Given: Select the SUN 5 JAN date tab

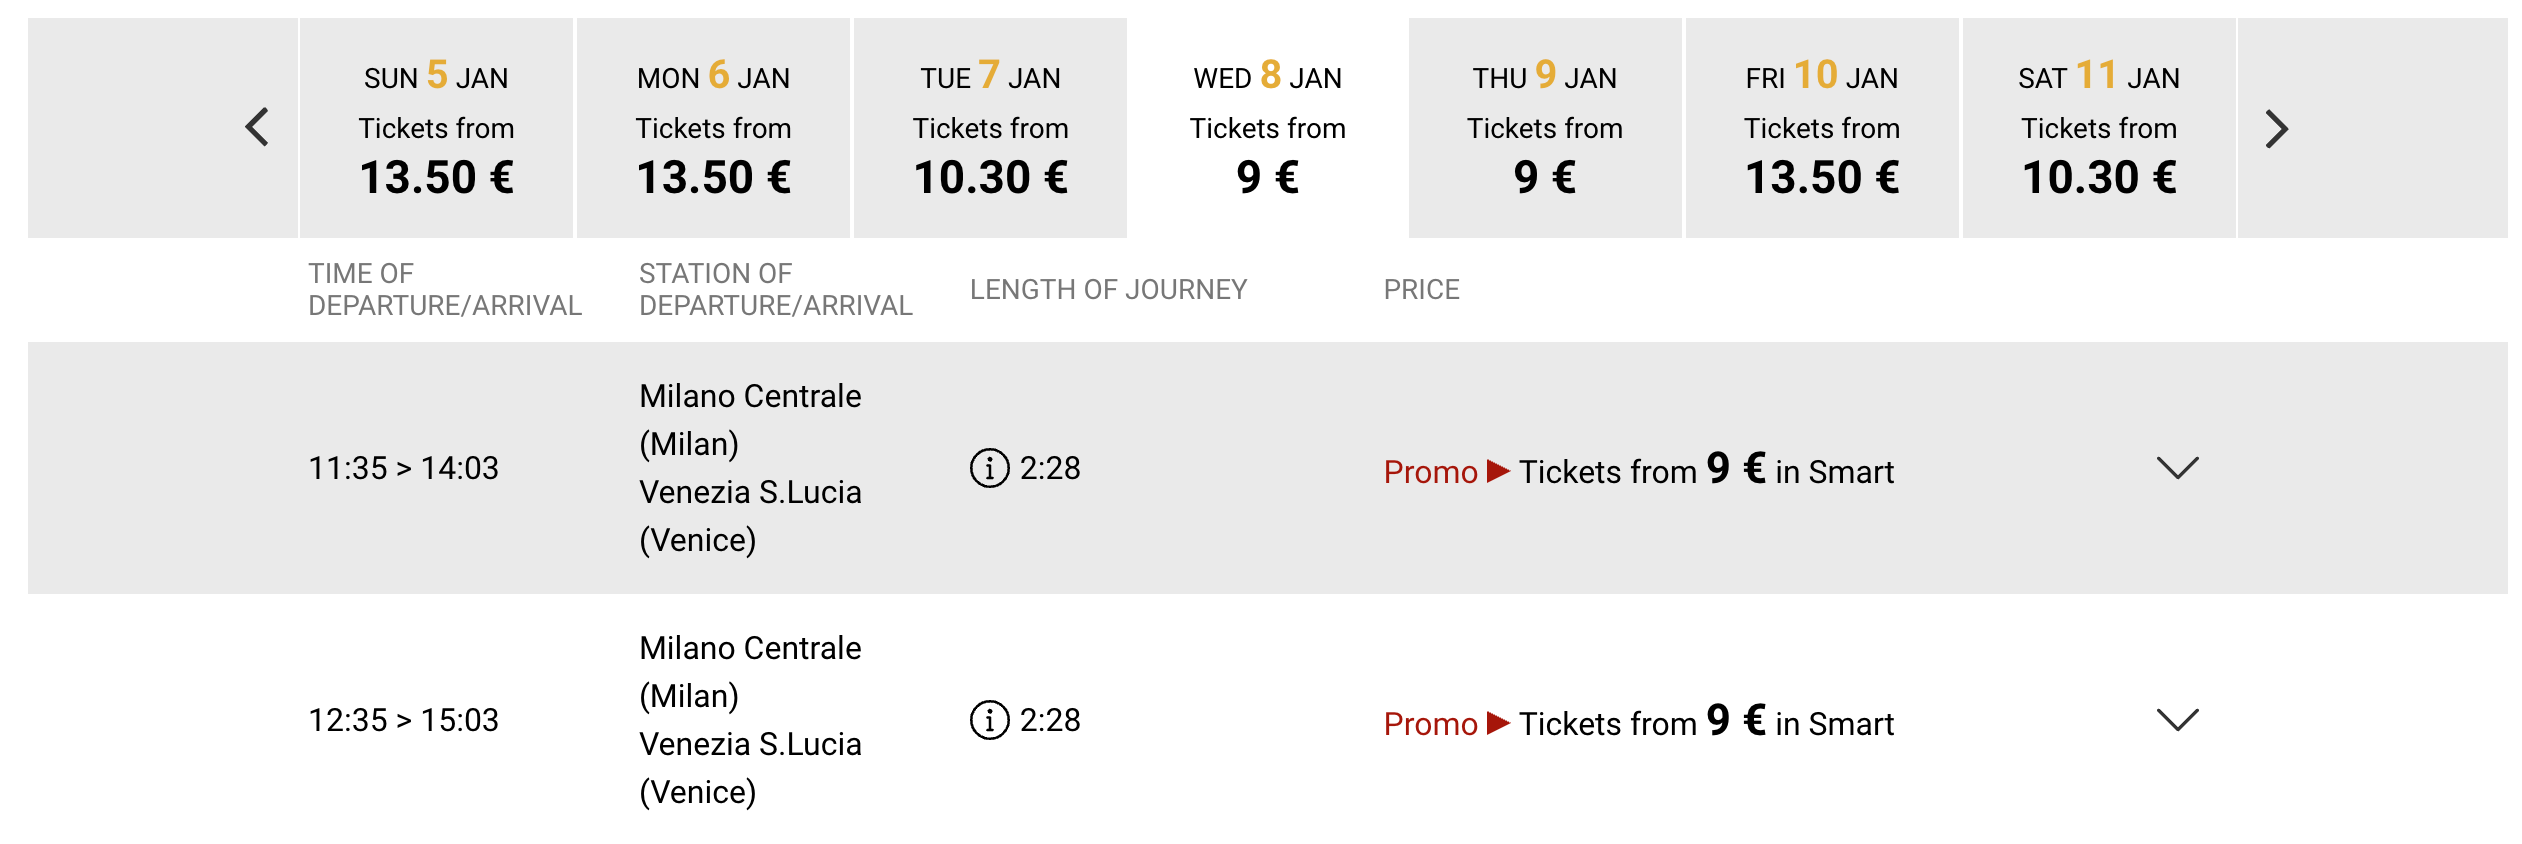Looking at the screenshot, I should [436, 128].
